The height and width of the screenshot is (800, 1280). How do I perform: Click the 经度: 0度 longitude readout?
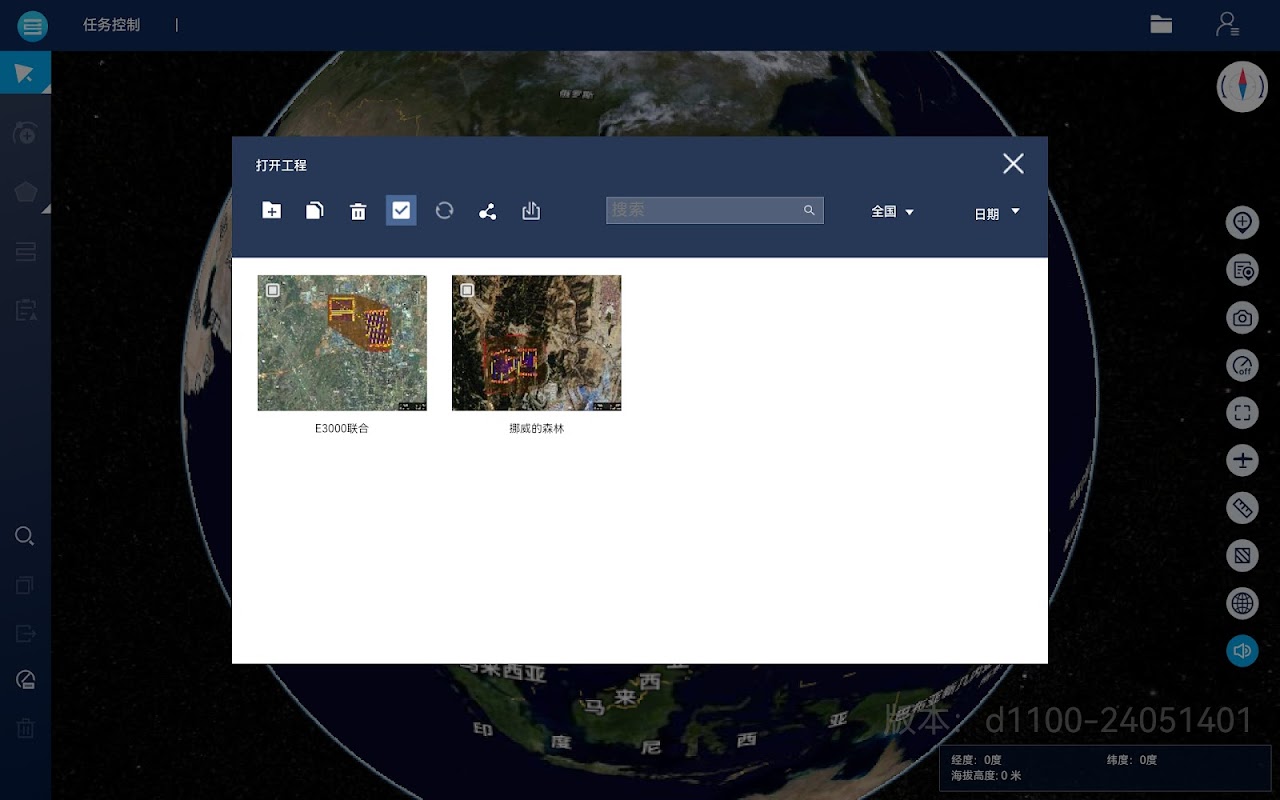[x=976, y=760]
